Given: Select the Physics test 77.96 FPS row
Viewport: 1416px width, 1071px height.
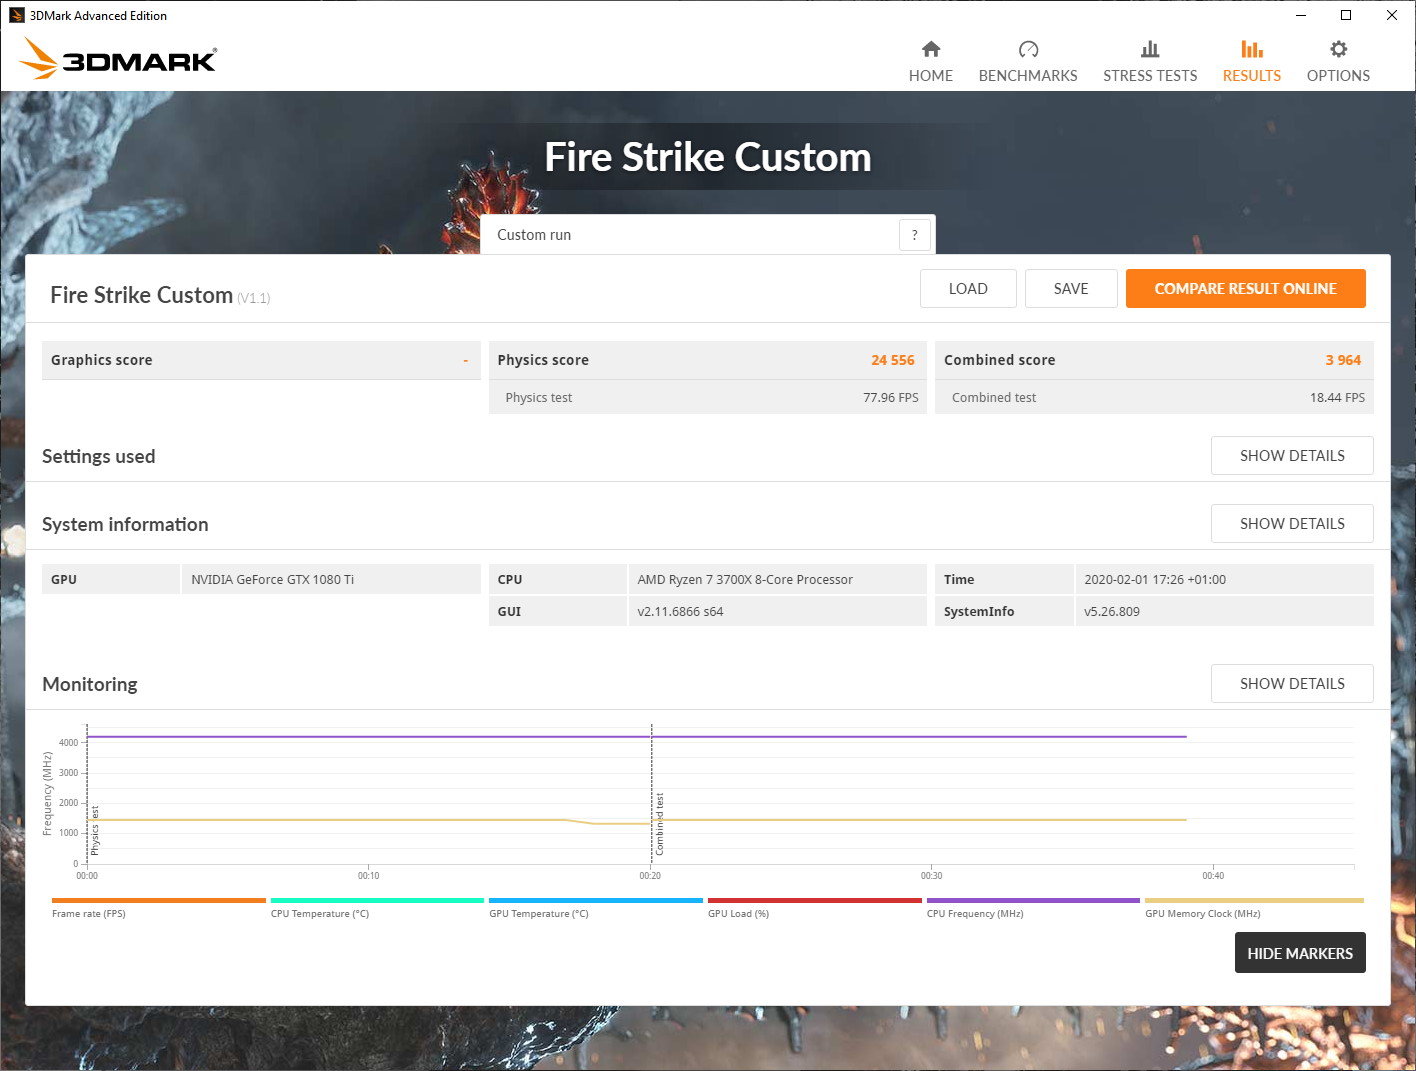Looking at the screenshot, I should pyautogui.click(x=708, y=398).
